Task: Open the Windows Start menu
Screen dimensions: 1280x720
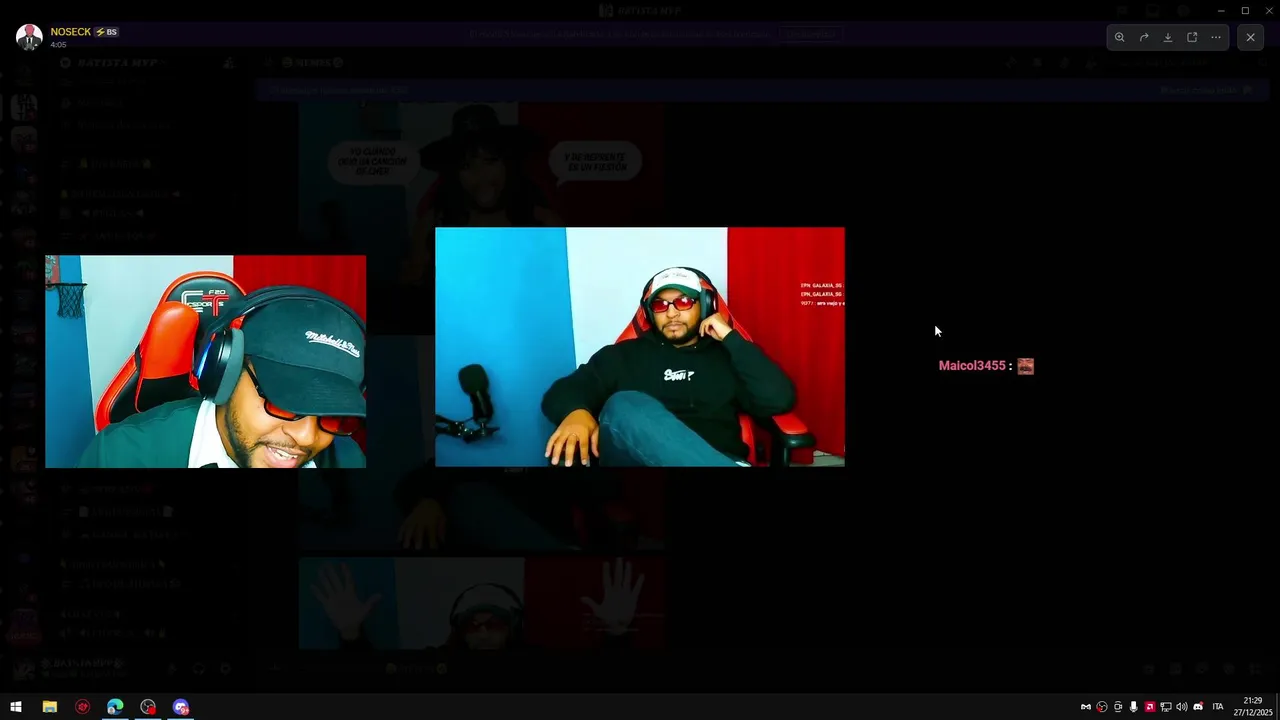Action: click(x=16, y=707)
